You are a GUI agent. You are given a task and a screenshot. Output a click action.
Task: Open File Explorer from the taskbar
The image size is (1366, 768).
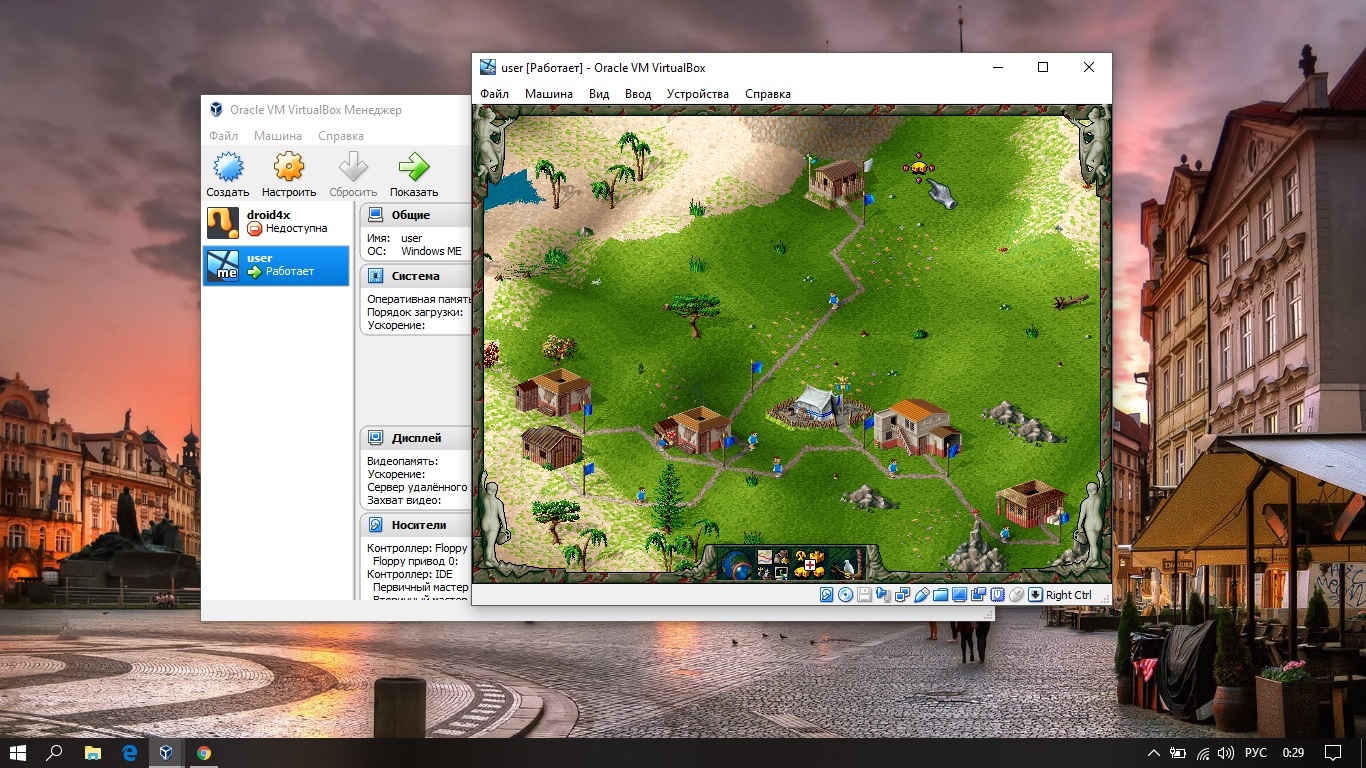point(93,752)
